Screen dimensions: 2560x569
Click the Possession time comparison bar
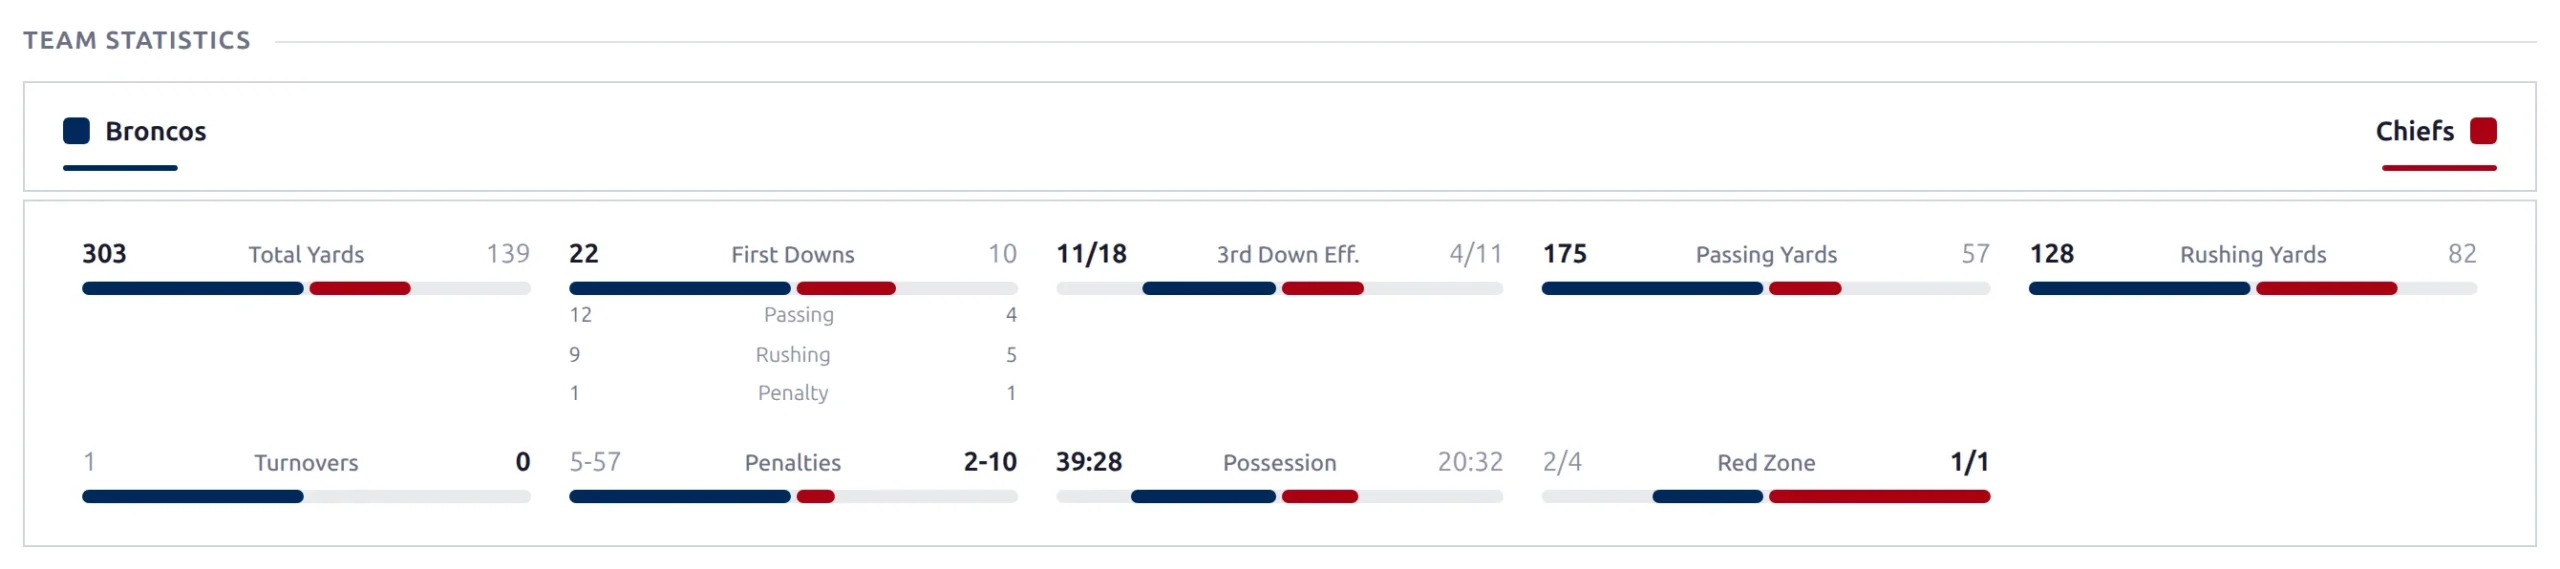[x=1279, y=496]
